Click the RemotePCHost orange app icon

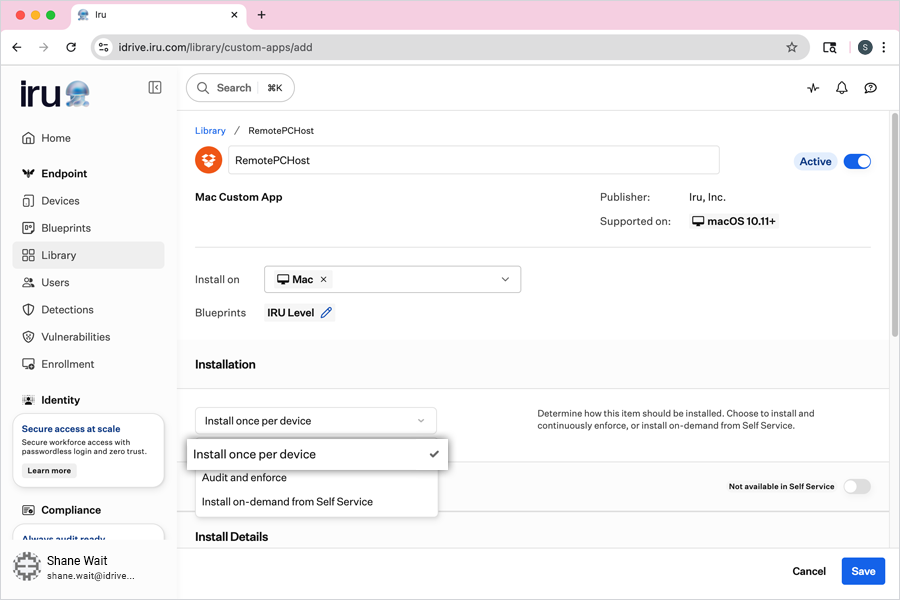208,160
